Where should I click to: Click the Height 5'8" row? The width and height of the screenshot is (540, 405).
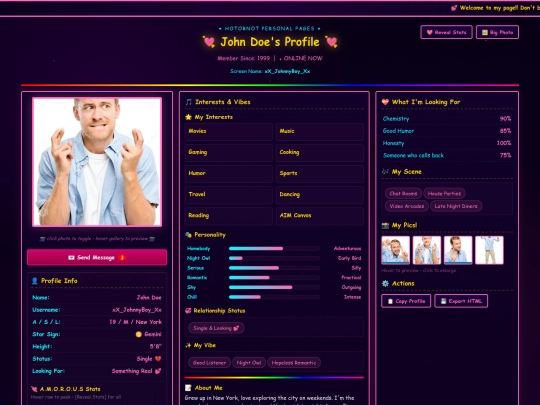[97, 346]
